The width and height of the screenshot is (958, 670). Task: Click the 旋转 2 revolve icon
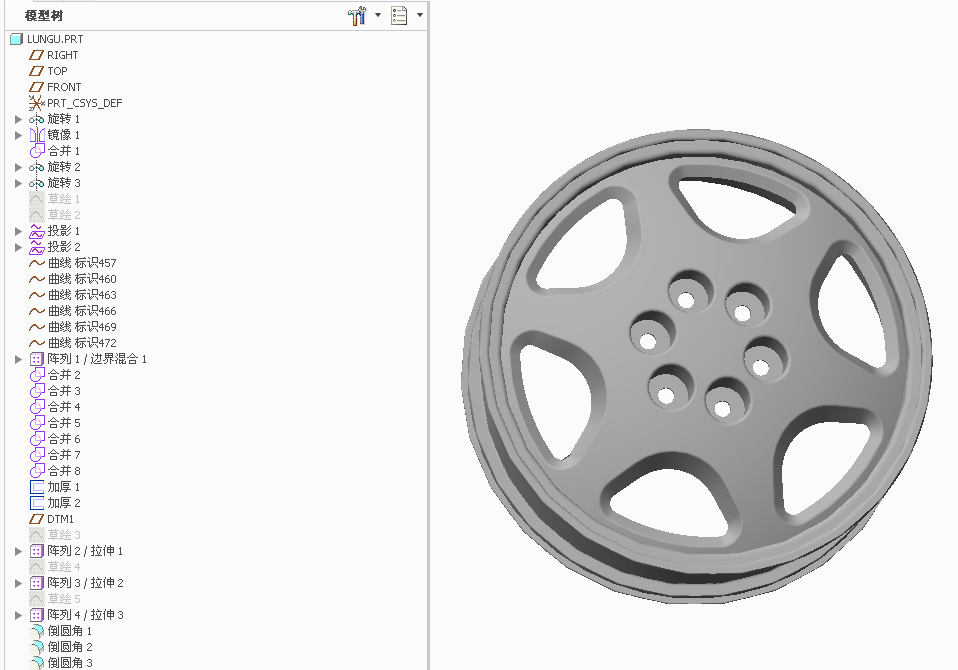coord(37,167)
